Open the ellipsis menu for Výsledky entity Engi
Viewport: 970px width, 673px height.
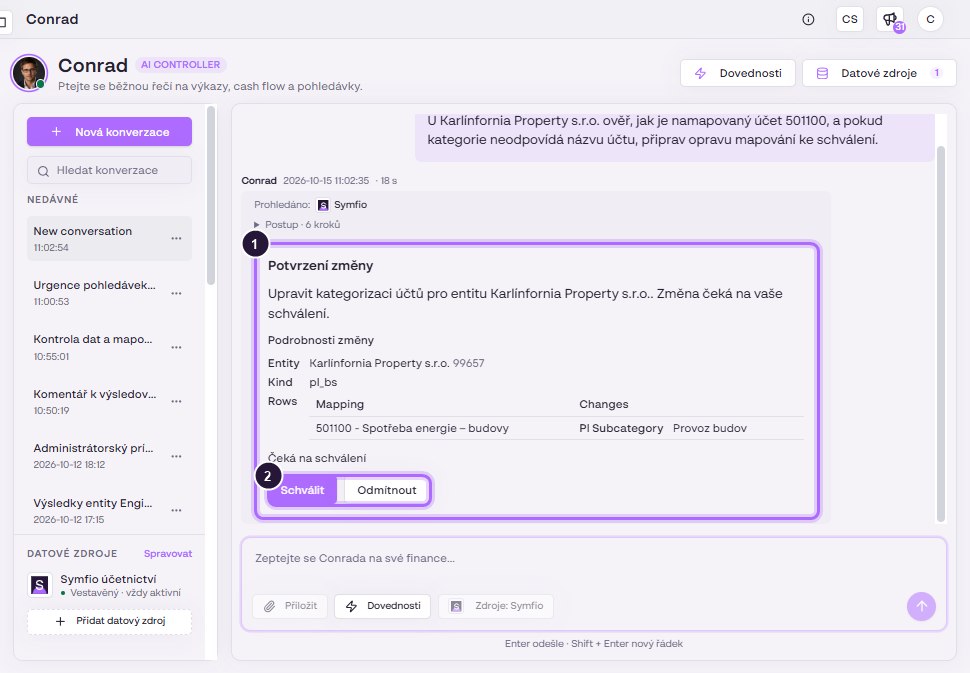coord(176,510)
